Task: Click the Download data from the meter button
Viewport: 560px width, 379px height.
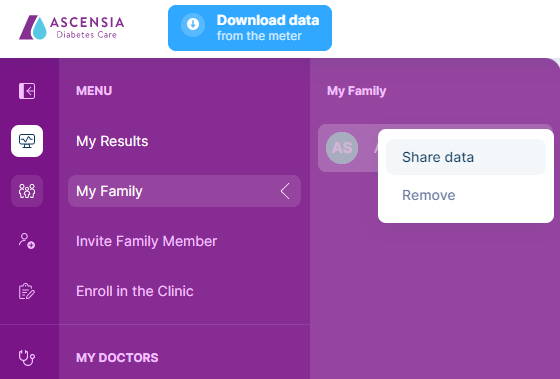Action: click(250, 28)
